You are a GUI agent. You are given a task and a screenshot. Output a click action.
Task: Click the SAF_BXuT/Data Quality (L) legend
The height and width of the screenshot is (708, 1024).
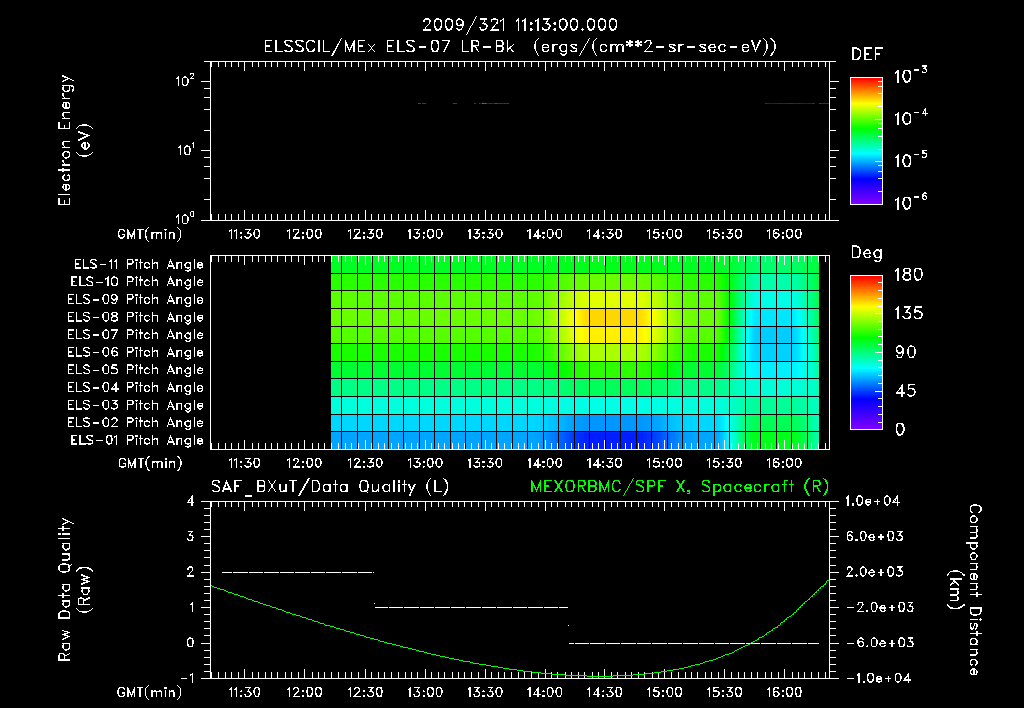[330, 487]
